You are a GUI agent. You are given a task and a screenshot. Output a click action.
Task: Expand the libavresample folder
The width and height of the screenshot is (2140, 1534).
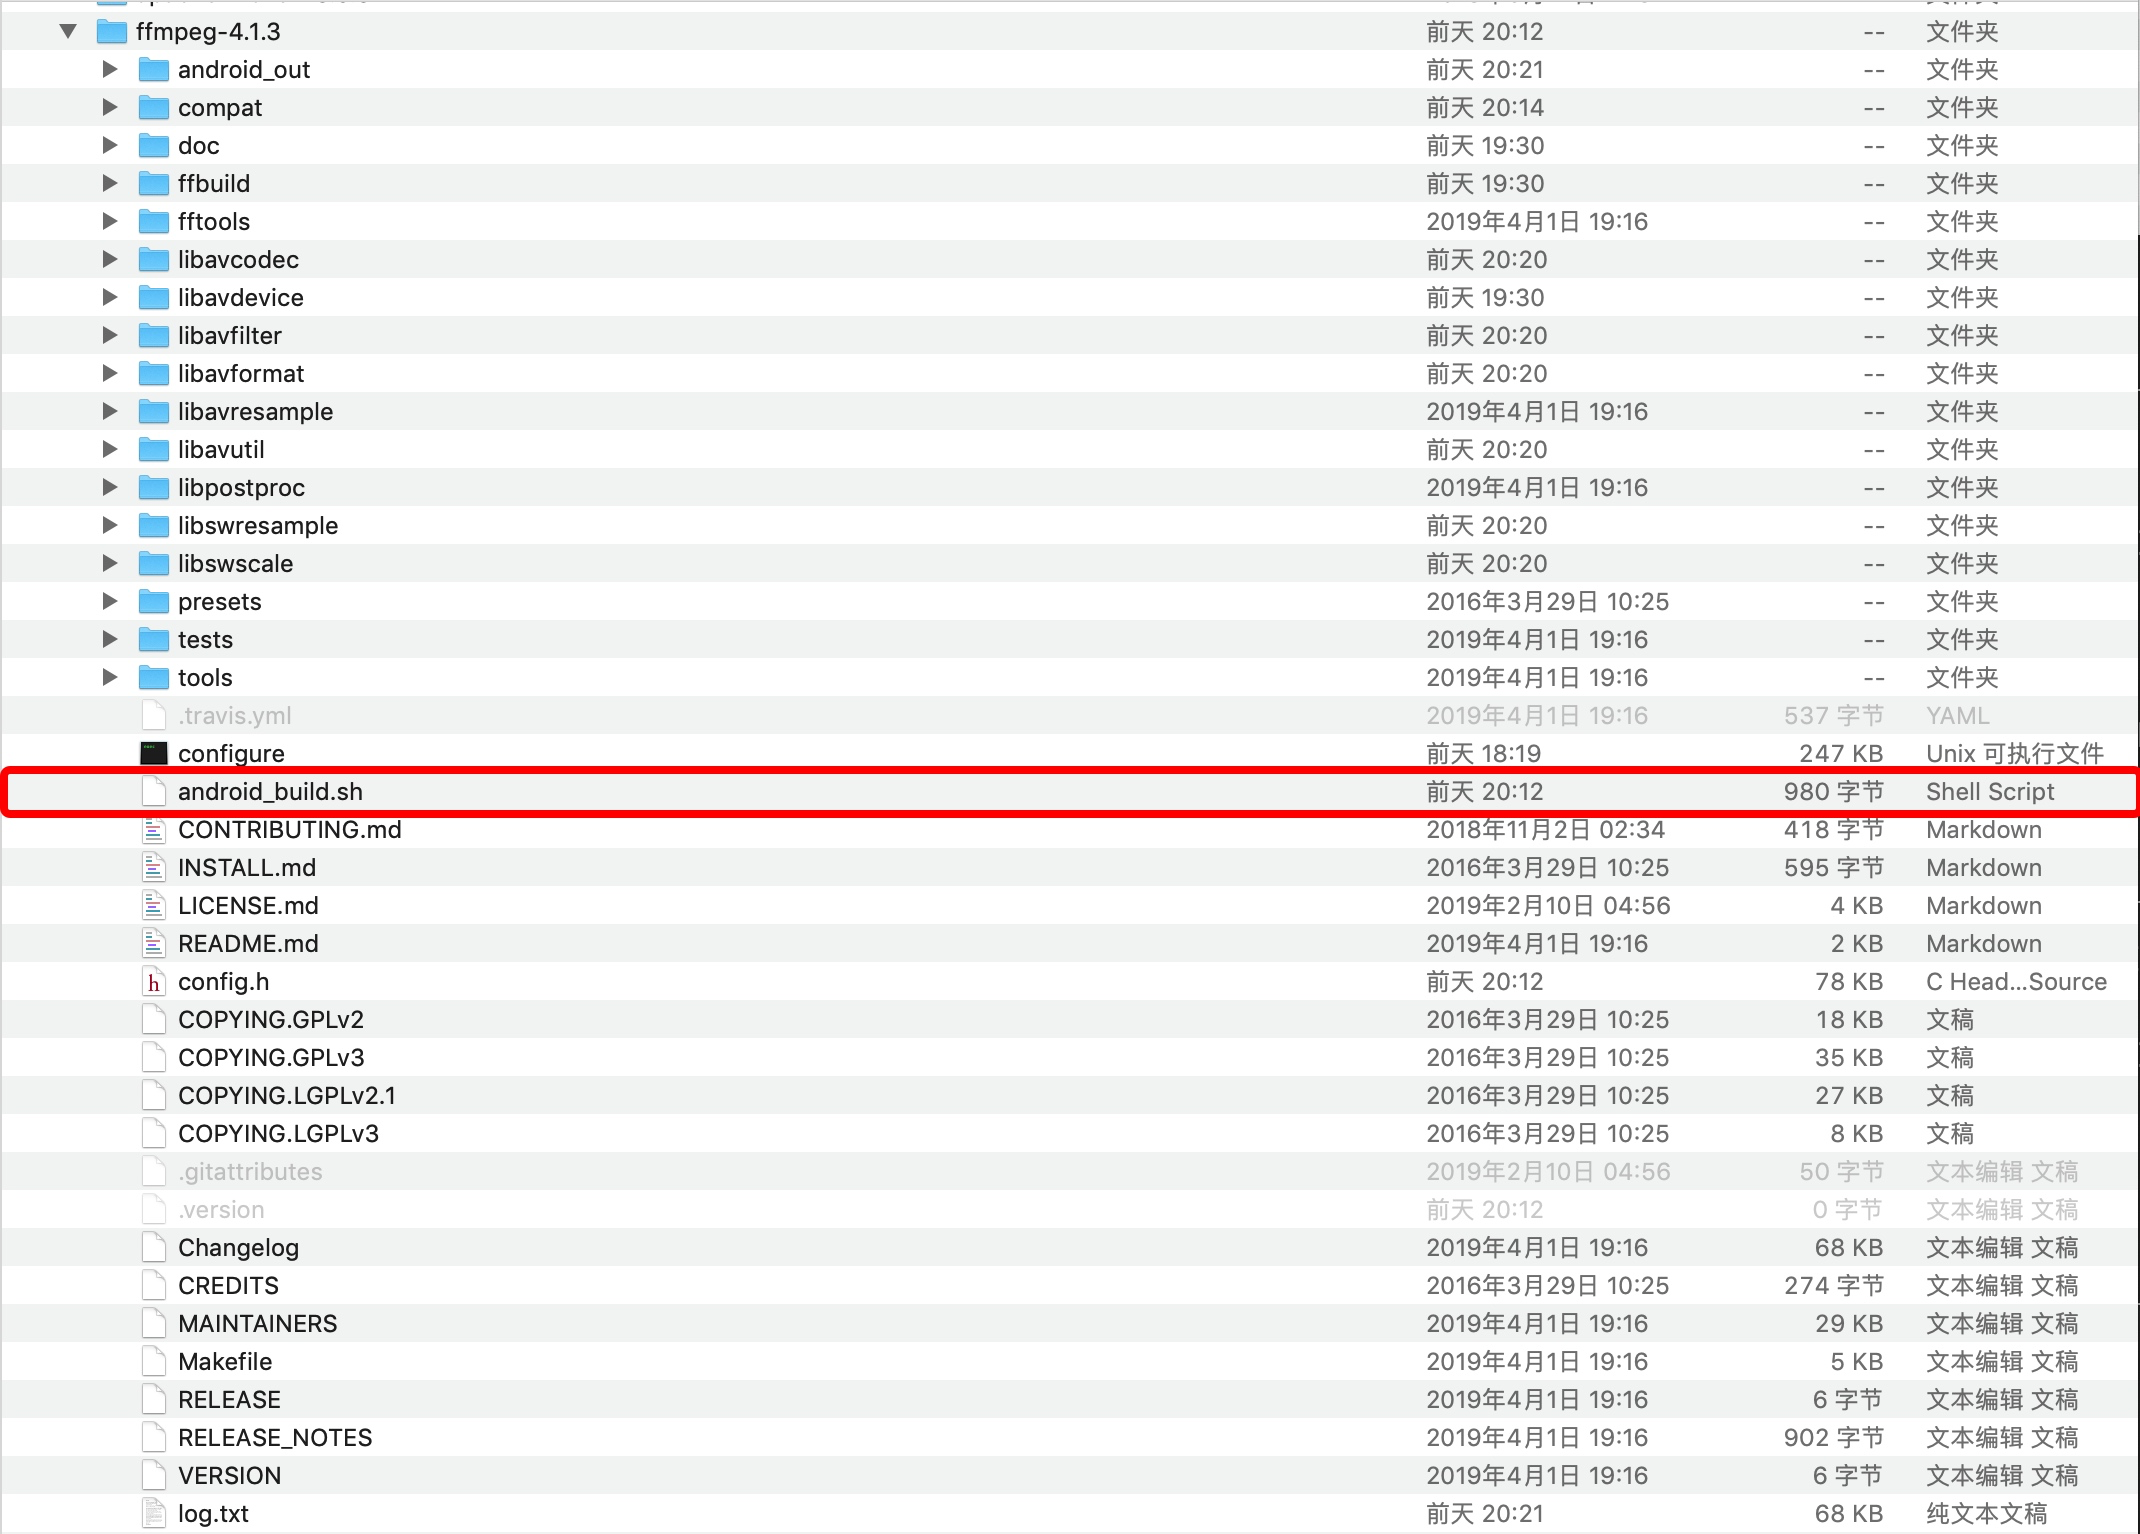point(110,411)
